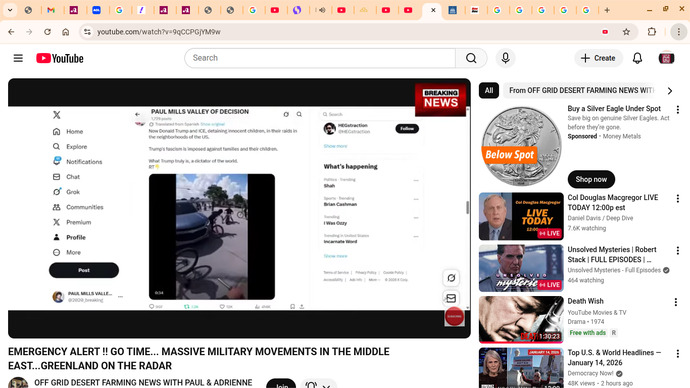Viewport: 690px width, 388px height.
Task: Go to YouTube home via logo
Action: tap(60, 58)
